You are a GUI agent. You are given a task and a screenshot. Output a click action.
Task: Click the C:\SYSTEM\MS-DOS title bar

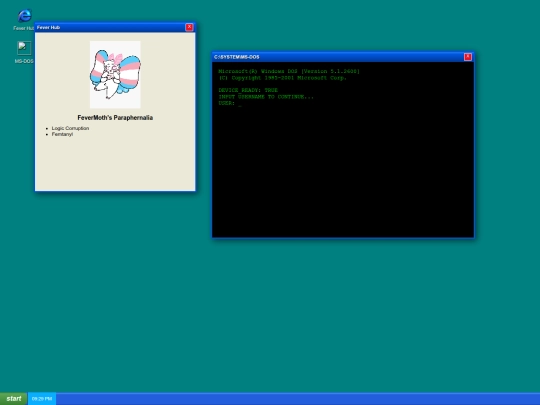(x=343, y=57)
